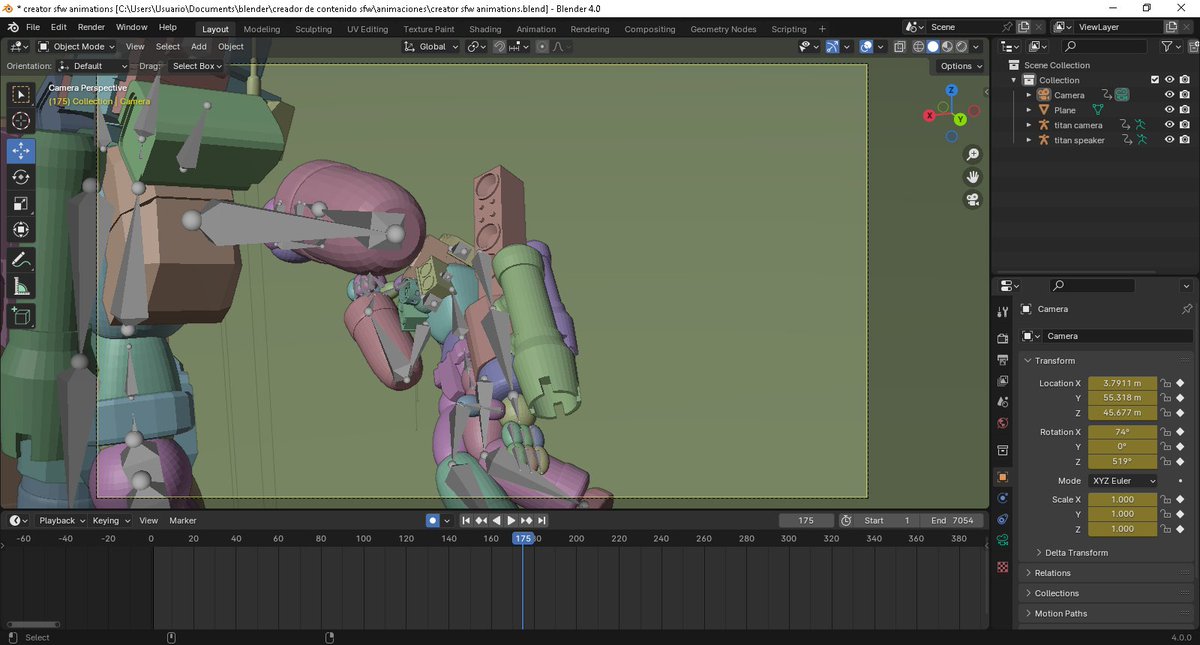Open the timeline Marker menu
Image resolution: width=1200 pixels, height=645 pixels.
(x=183, y=521)
